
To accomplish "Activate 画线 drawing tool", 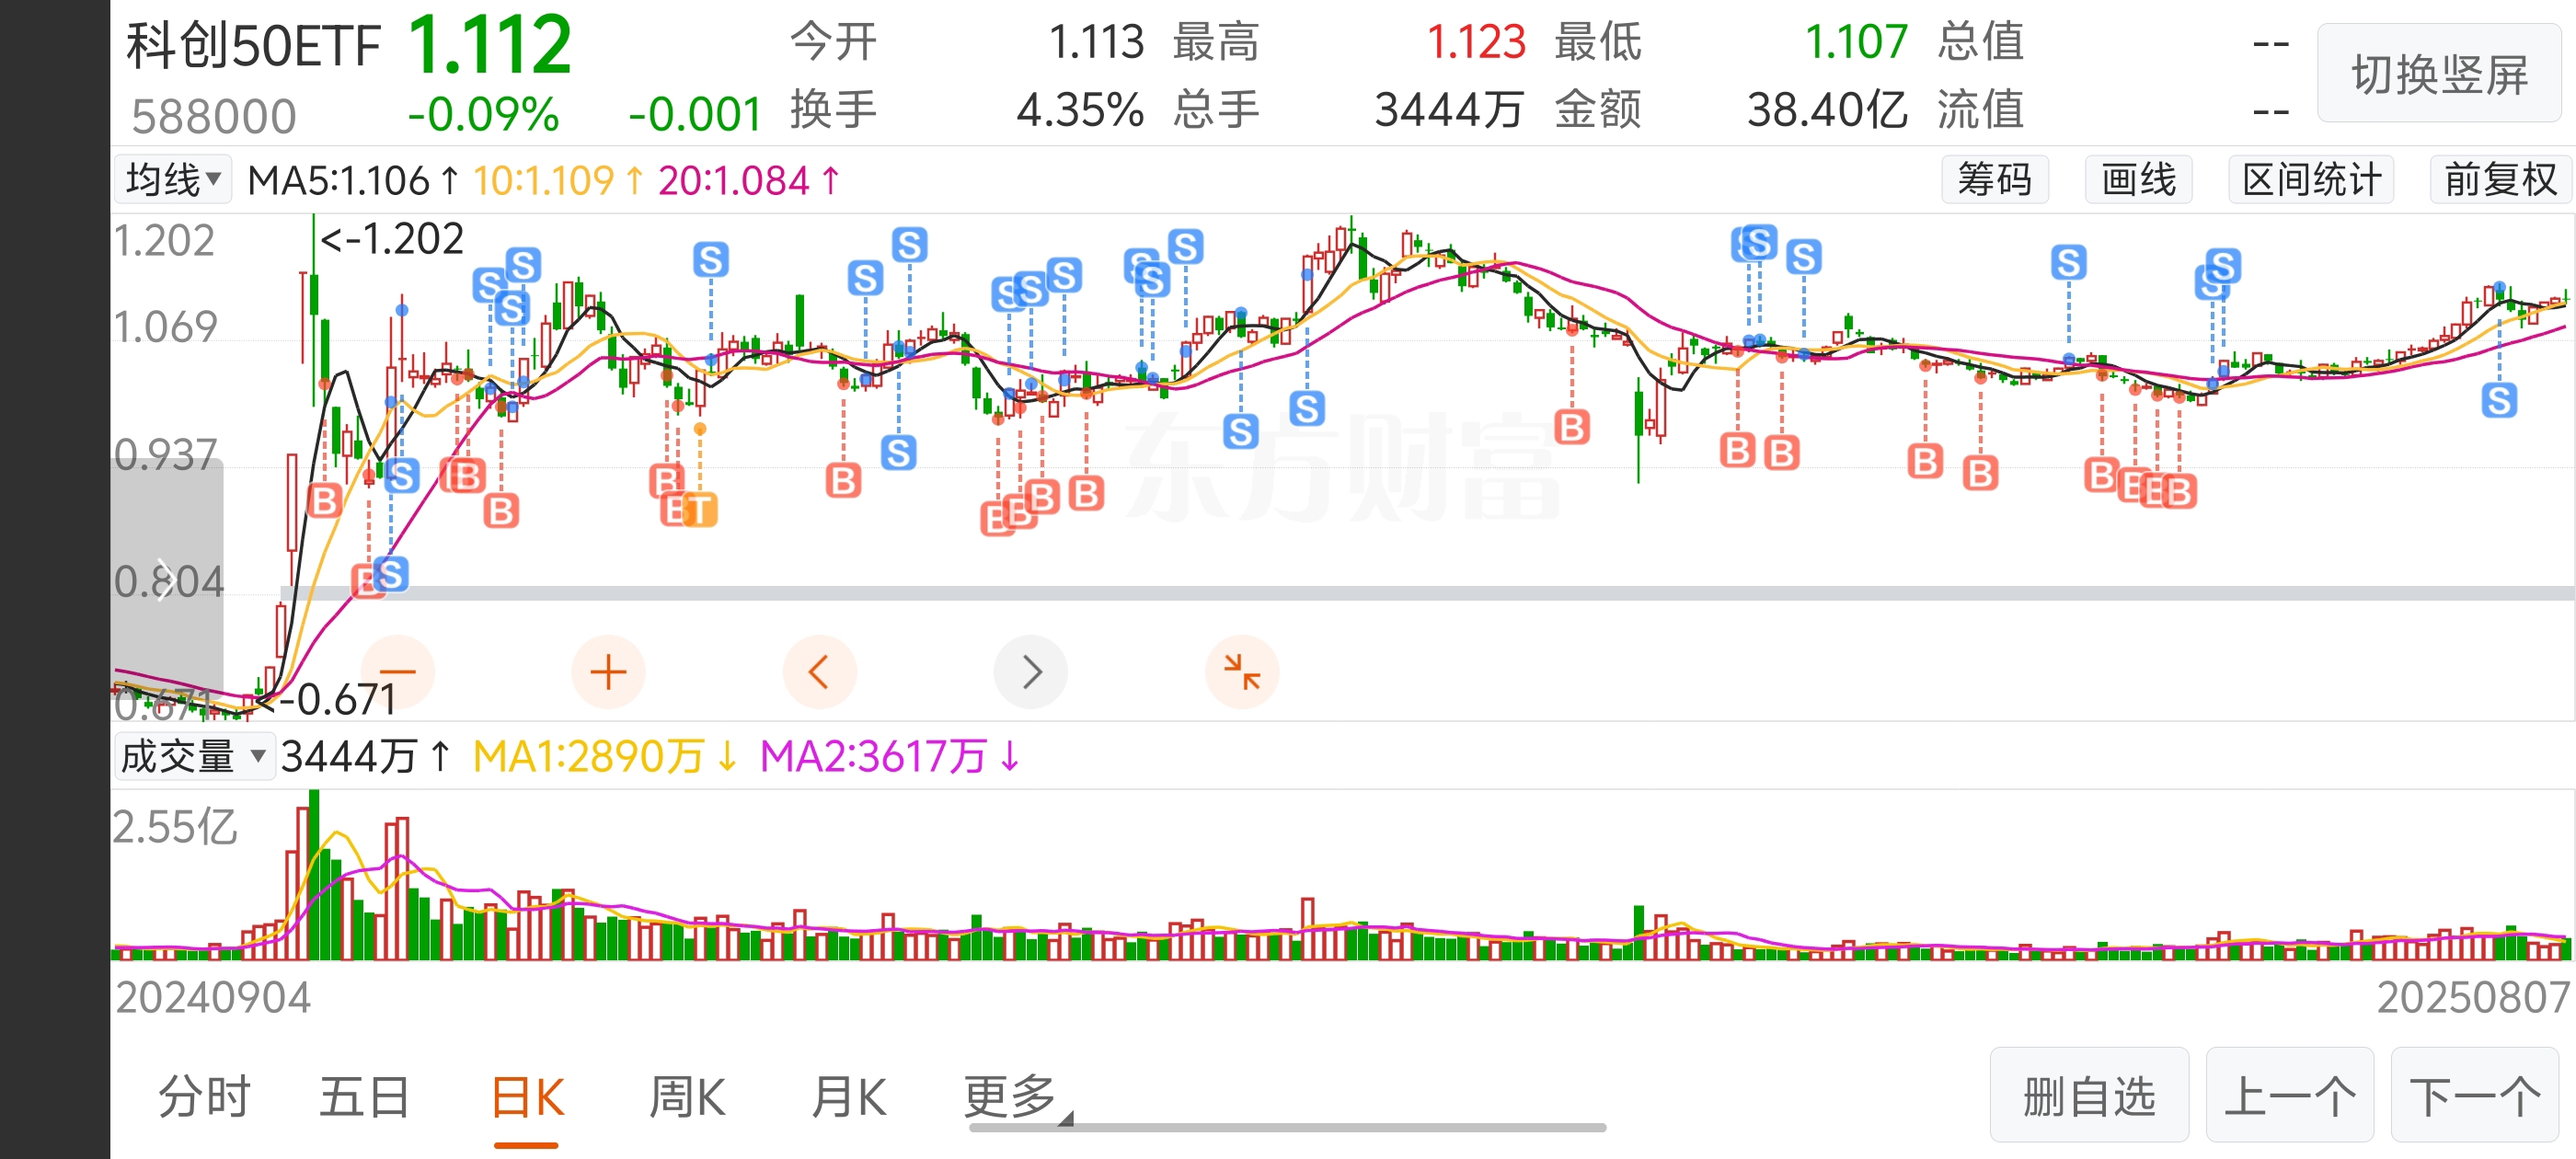I will pos(2138,180).
